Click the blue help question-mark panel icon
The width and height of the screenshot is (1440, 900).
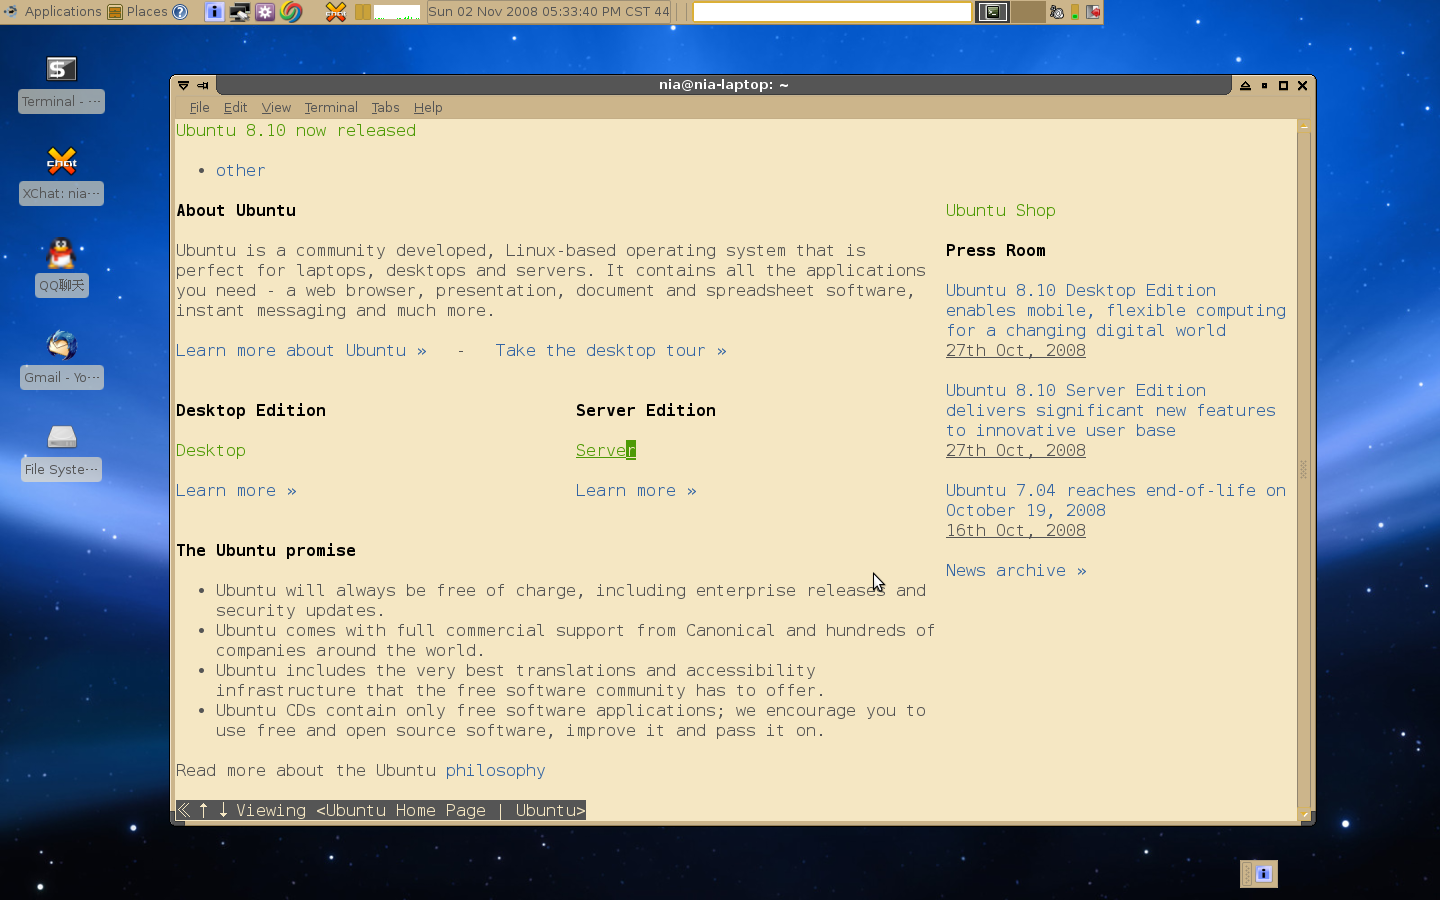(x=180, y=12)
